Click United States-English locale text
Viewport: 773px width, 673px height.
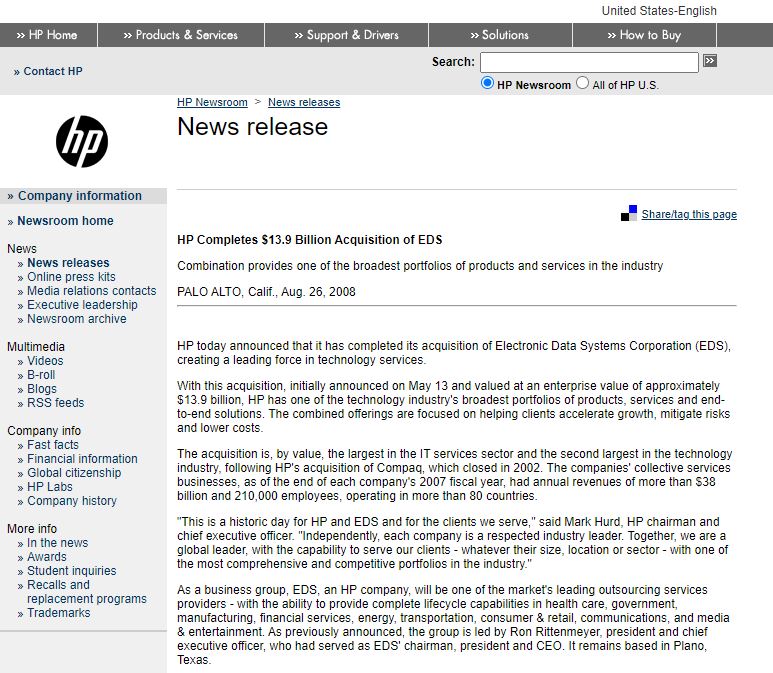(x=659, y=11)
